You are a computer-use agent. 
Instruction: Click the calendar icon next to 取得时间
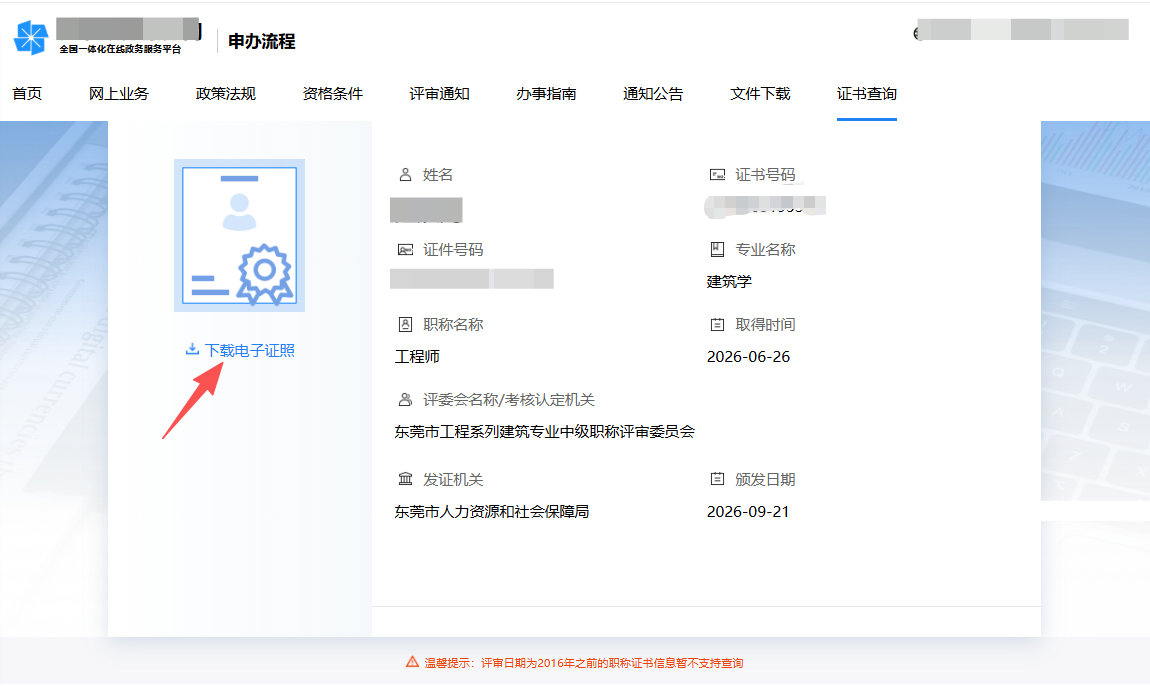[x=717, y=324]
